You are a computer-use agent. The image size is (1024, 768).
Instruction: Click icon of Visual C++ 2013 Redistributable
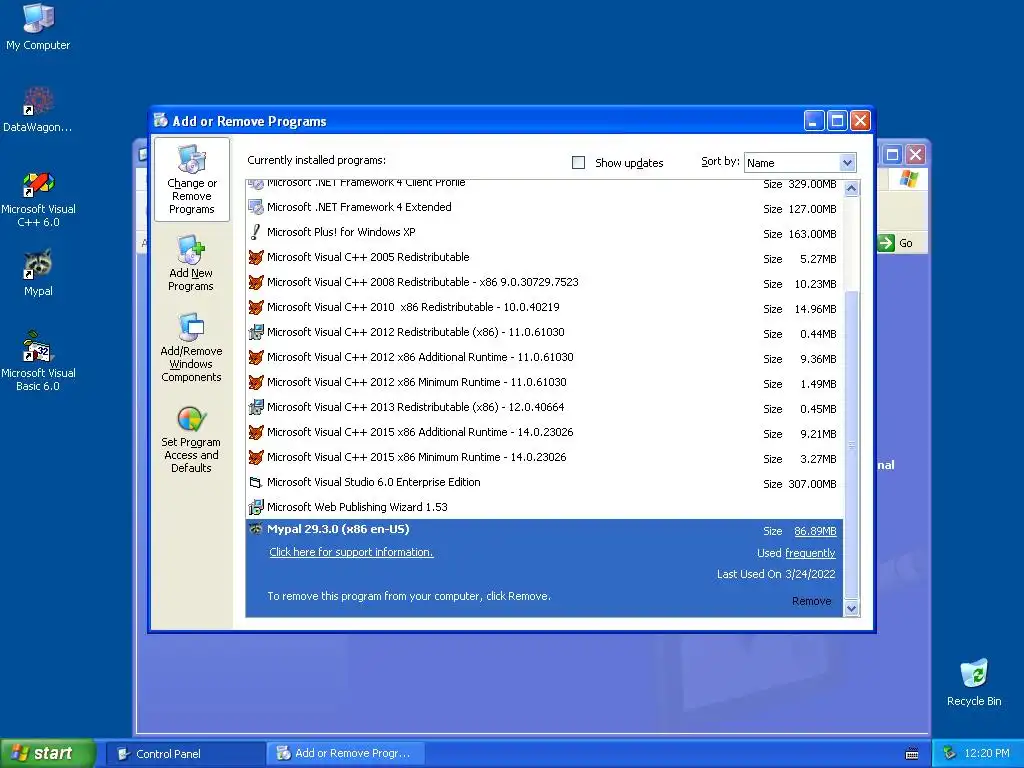pyautogui.click(x=255, y=408)
